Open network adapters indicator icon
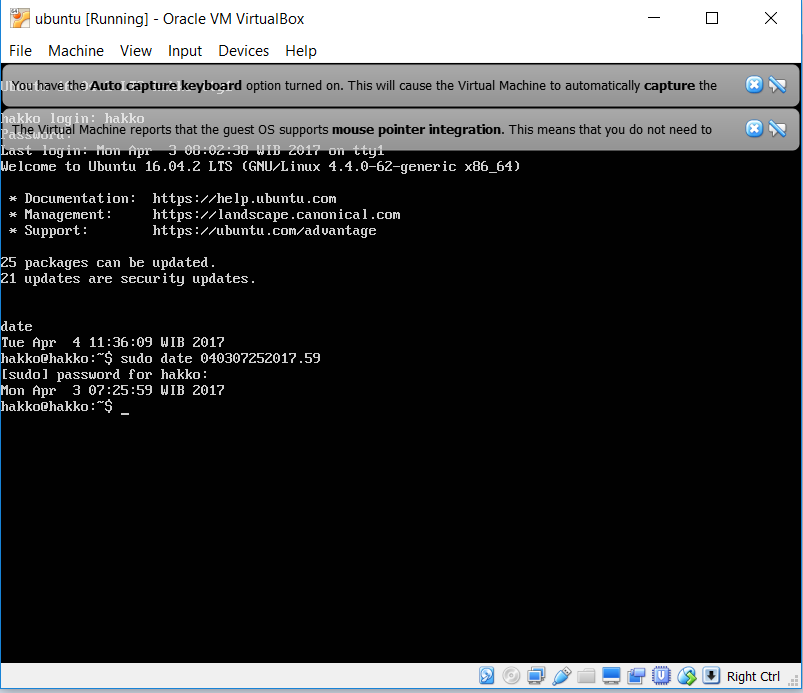 click(x=536, y=676)
